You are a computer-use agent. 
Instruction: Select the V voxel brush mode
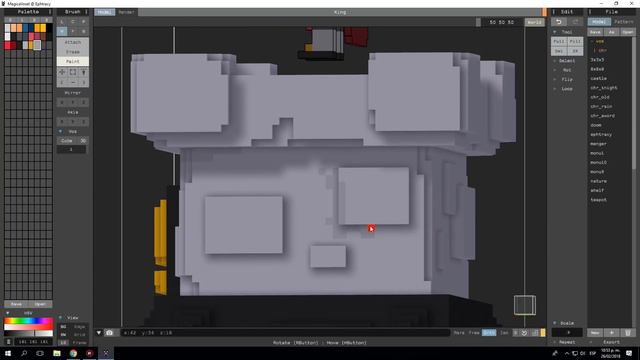(62, 31)
